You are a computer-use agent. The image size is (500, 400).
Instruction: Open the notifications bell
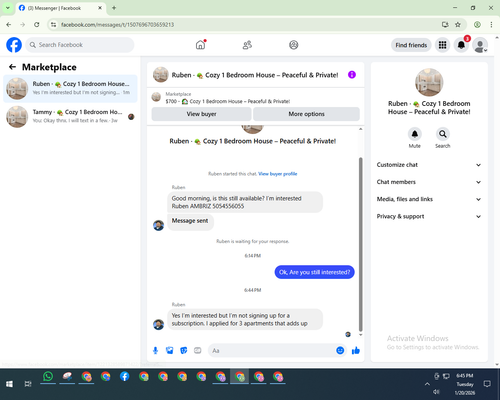coord(461,45)
